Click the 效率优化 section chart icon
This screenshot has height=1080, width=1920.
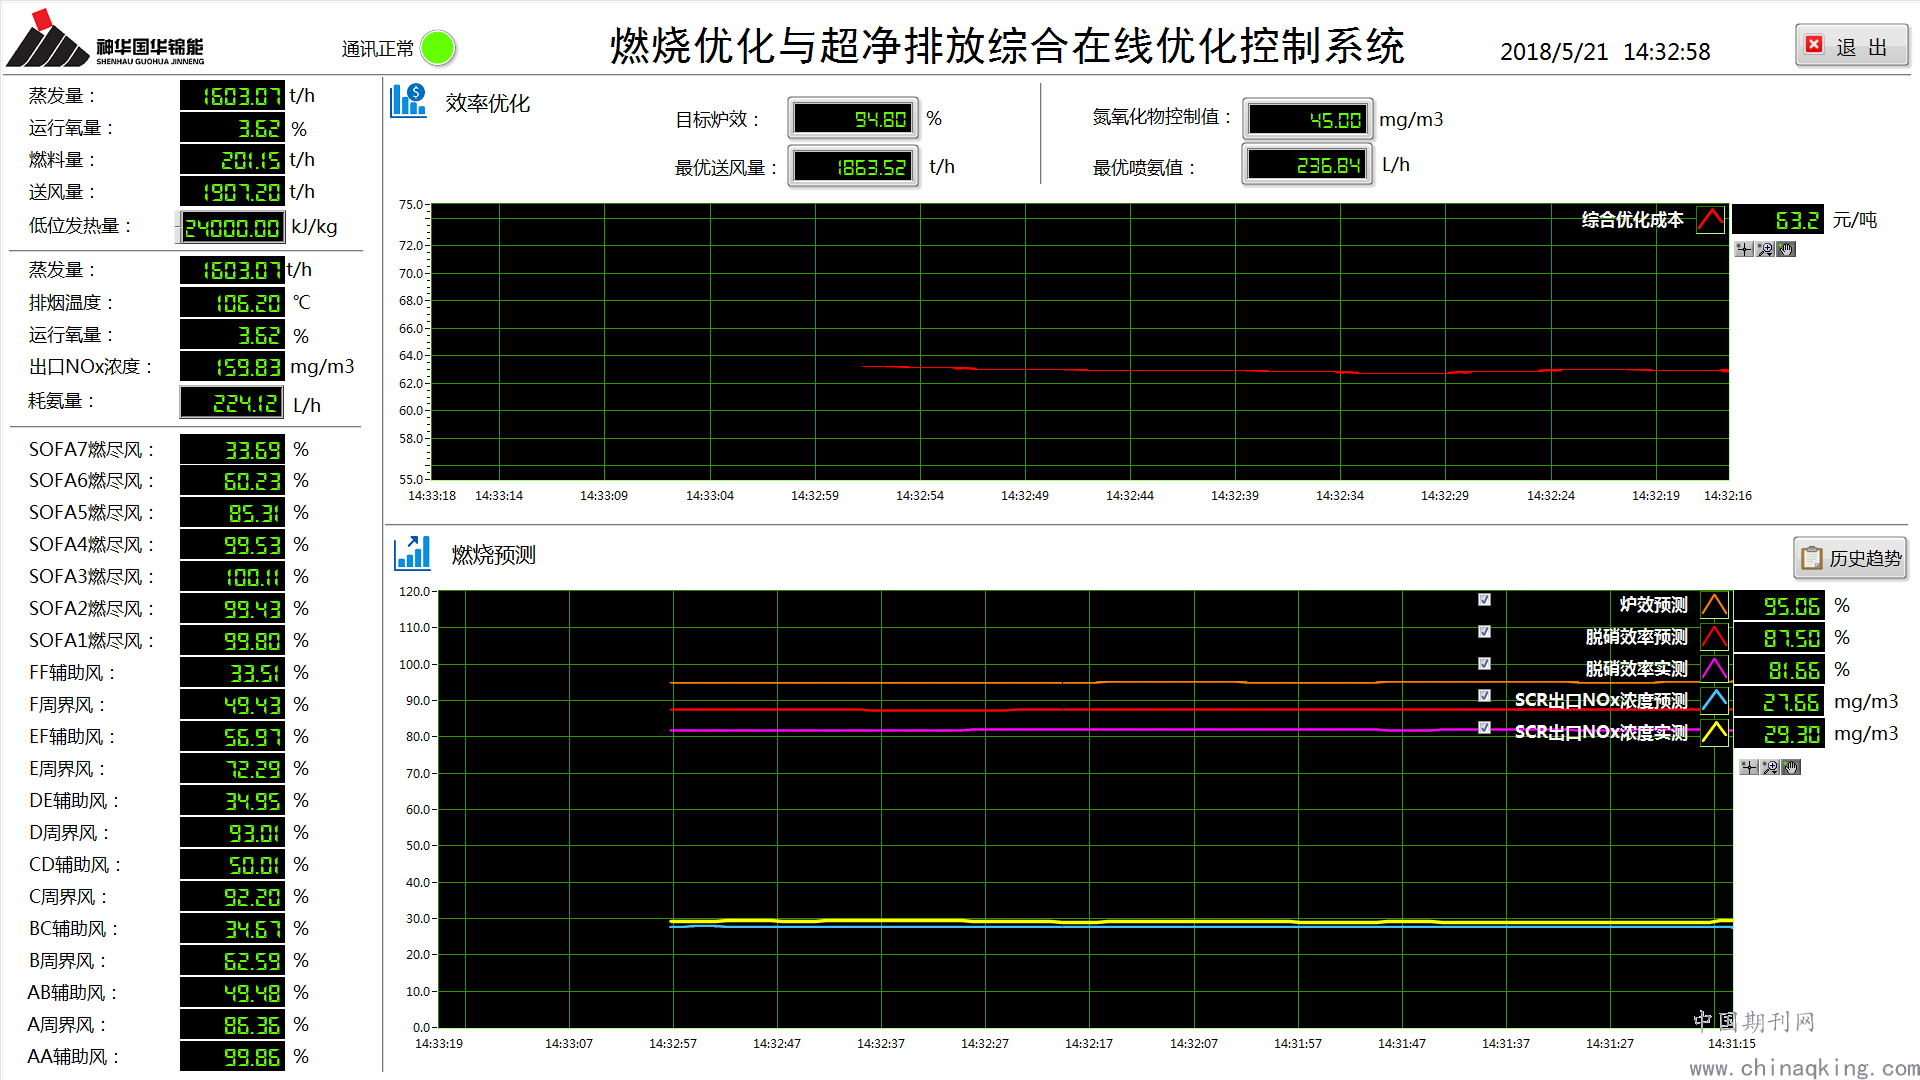click(x=409, y=101)
